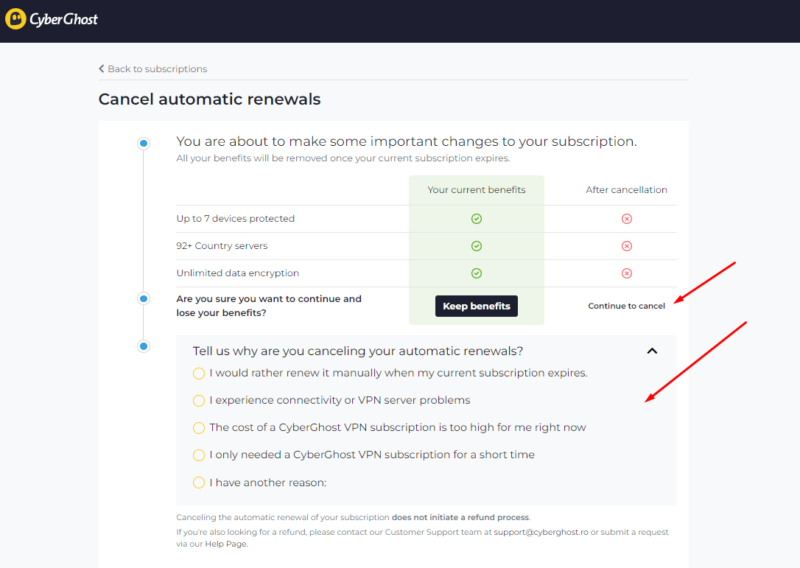This screenshot has height=568, width=800.
Task: Collapse the cancellation reasons section chevron
Action: pos(652,351)
